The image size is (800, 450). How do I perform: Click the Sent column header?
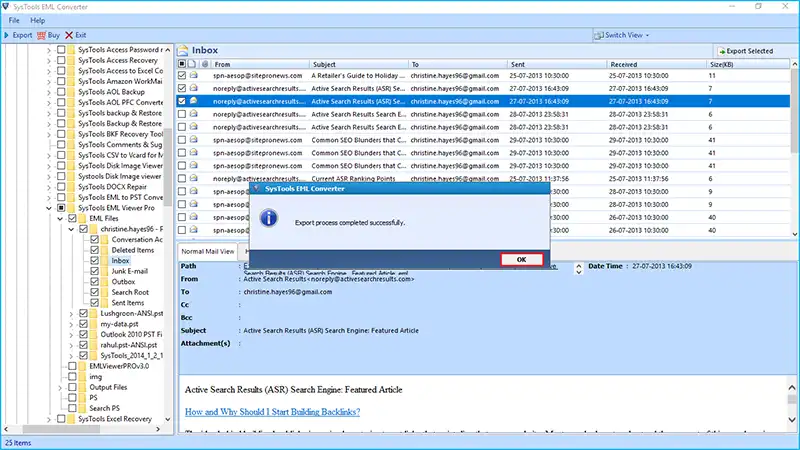557,64
